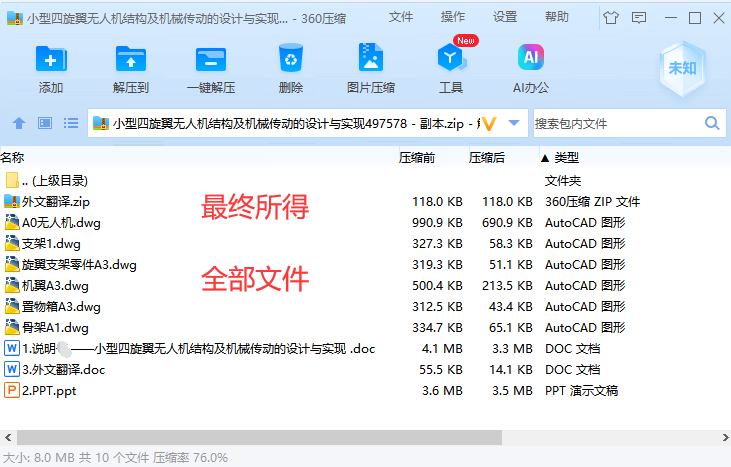This screenshot has width=731, height=467.
Task: Select the 机翼A3.dwg file name
Action: tap(55, 285)
